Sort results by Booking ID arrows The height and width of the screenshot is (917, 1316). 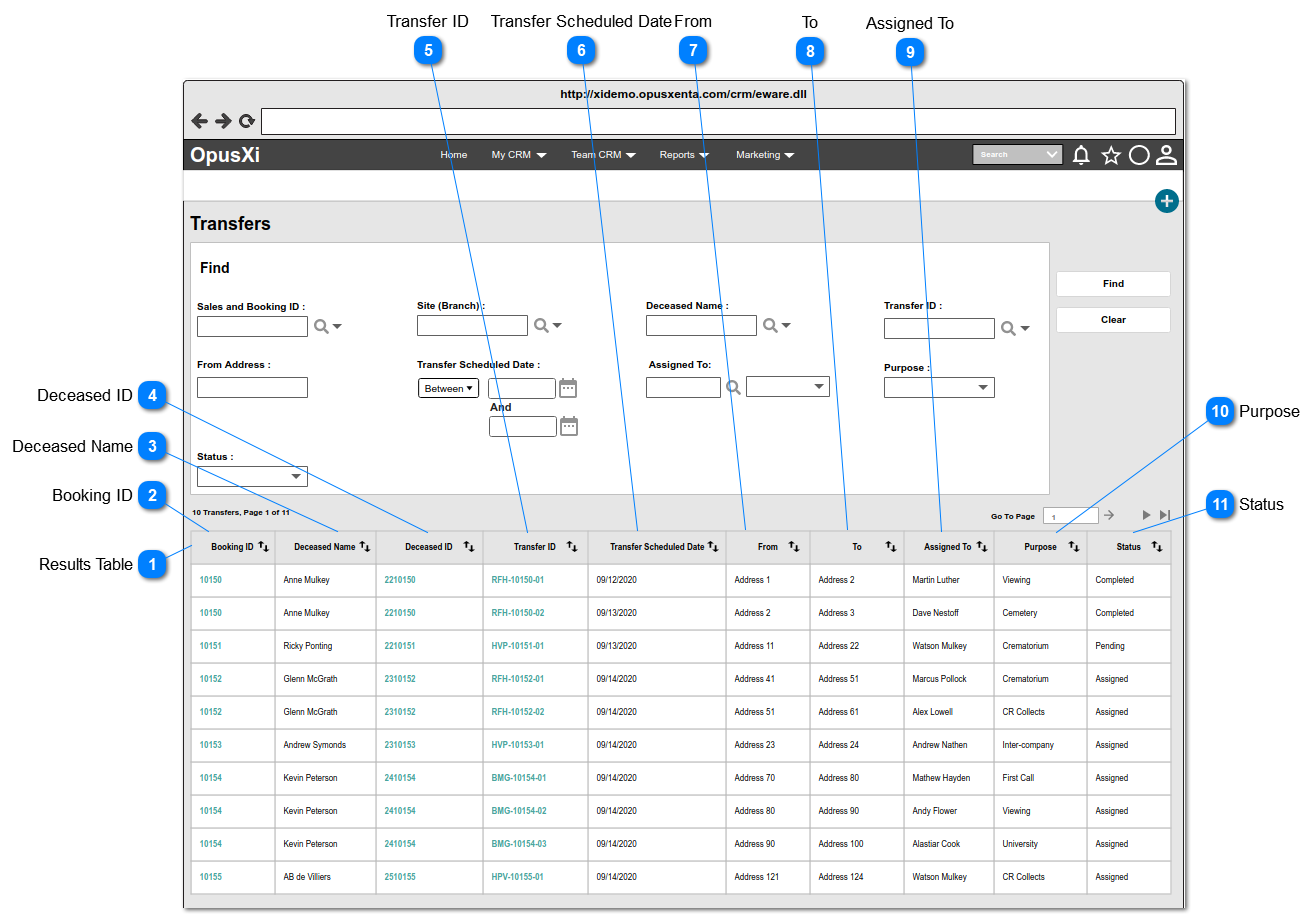coord(264,546)
